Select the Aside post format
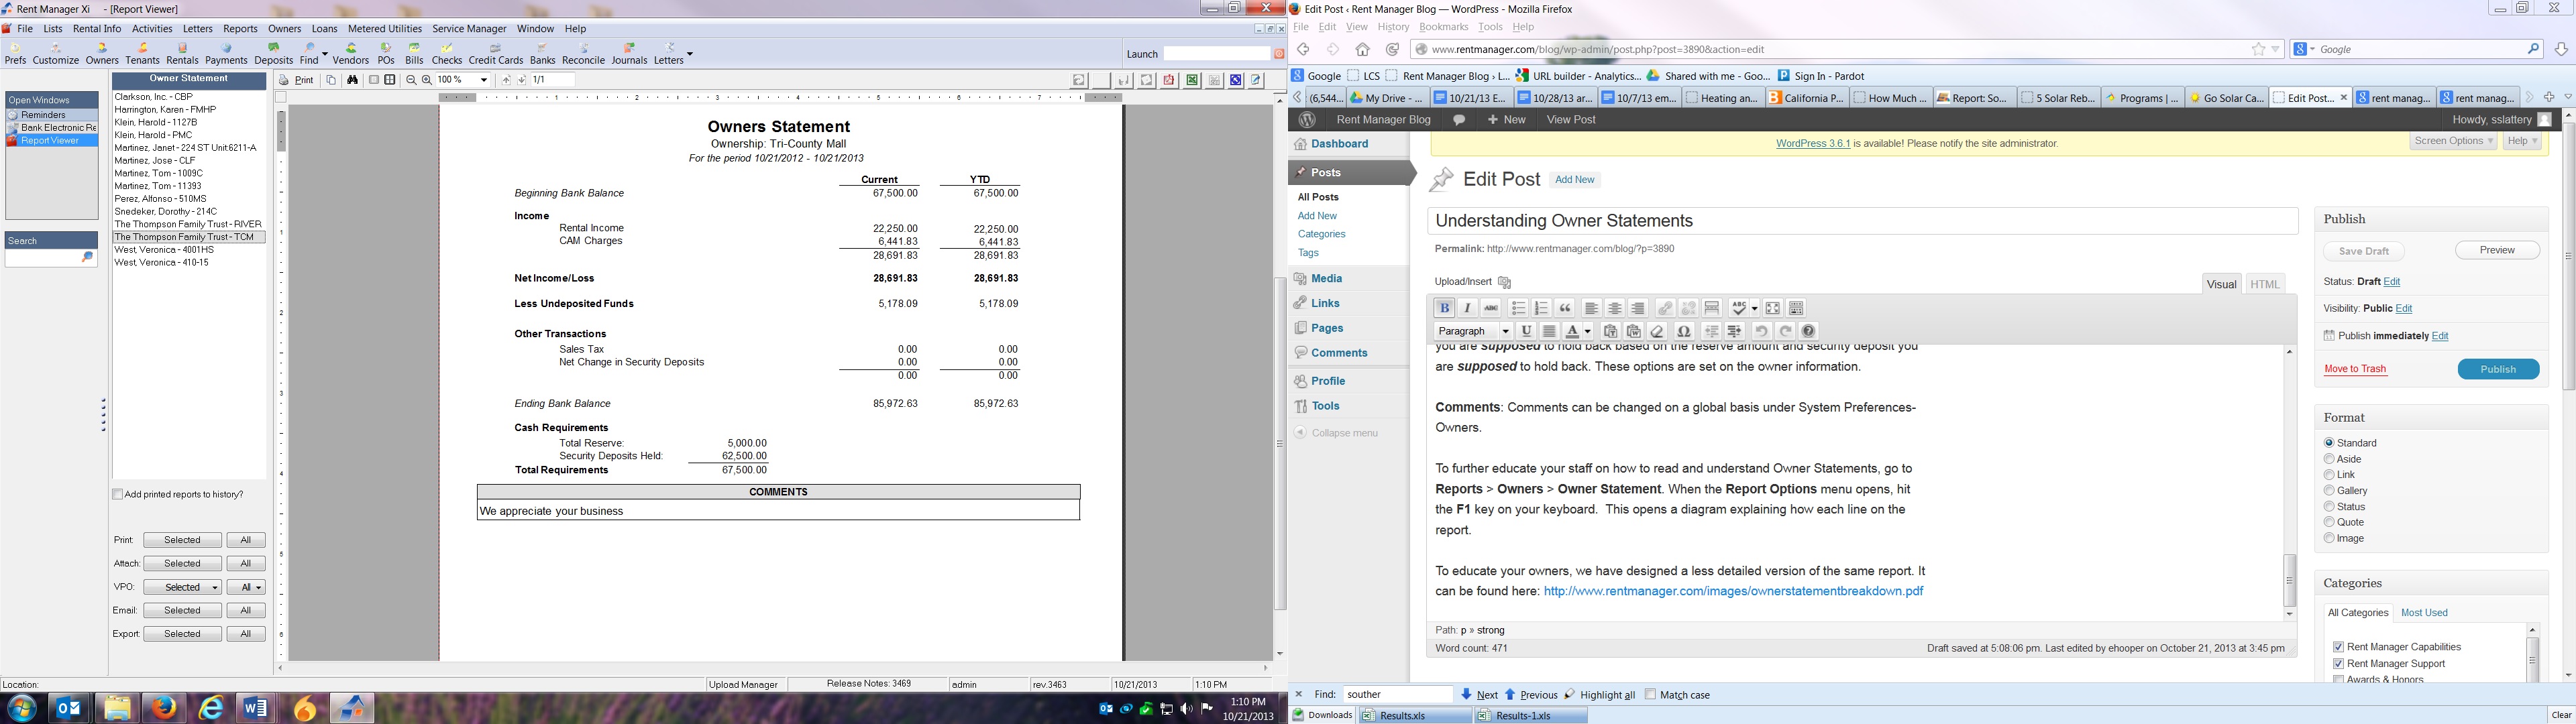The width and height of the screenshot is (2576, 724). 2329,459
